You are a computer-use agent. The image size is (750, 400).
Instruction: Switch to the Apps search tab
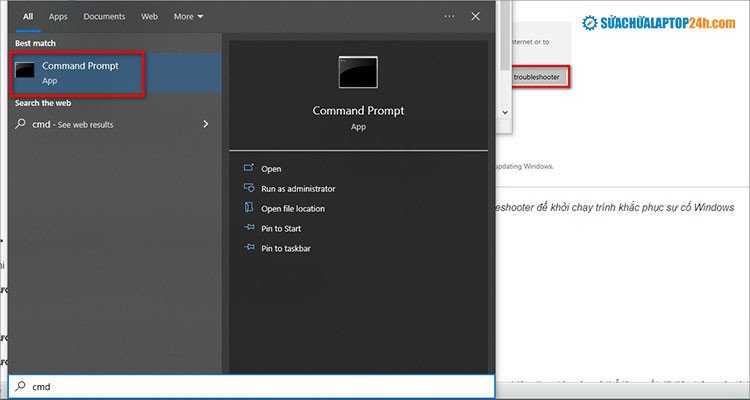pos(58,16)
